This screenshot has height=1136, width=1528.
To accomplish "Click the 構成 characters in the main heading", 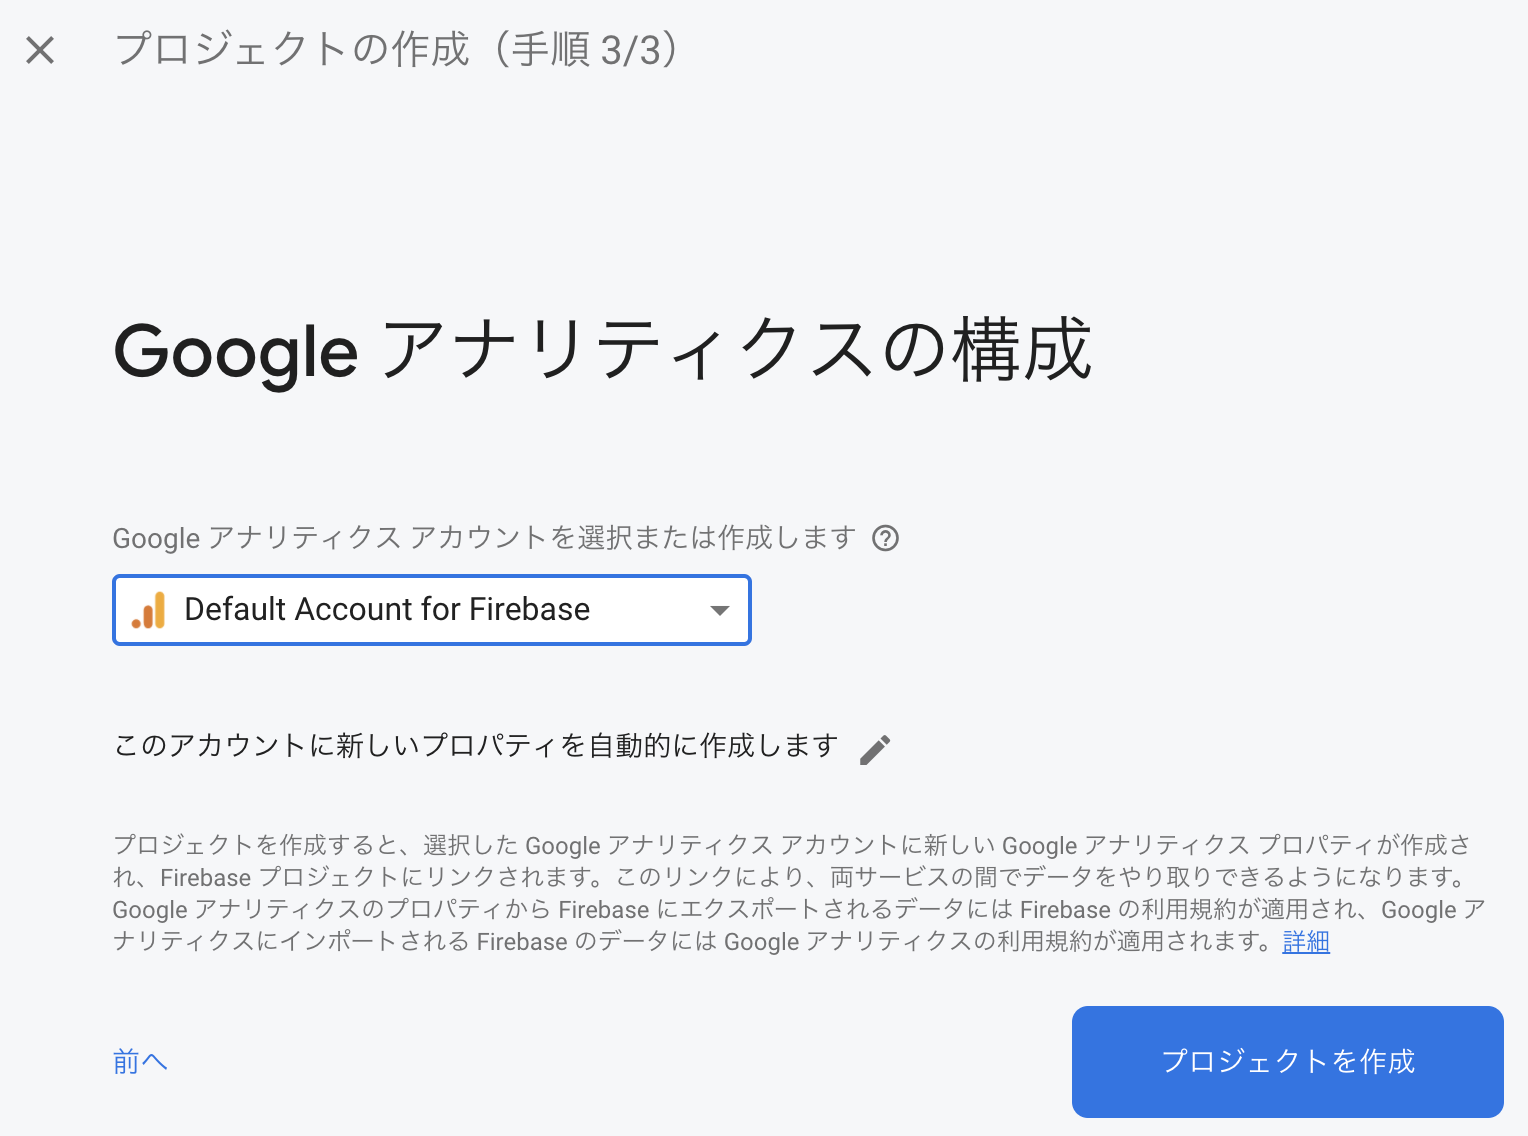I will pos(1020,350).
